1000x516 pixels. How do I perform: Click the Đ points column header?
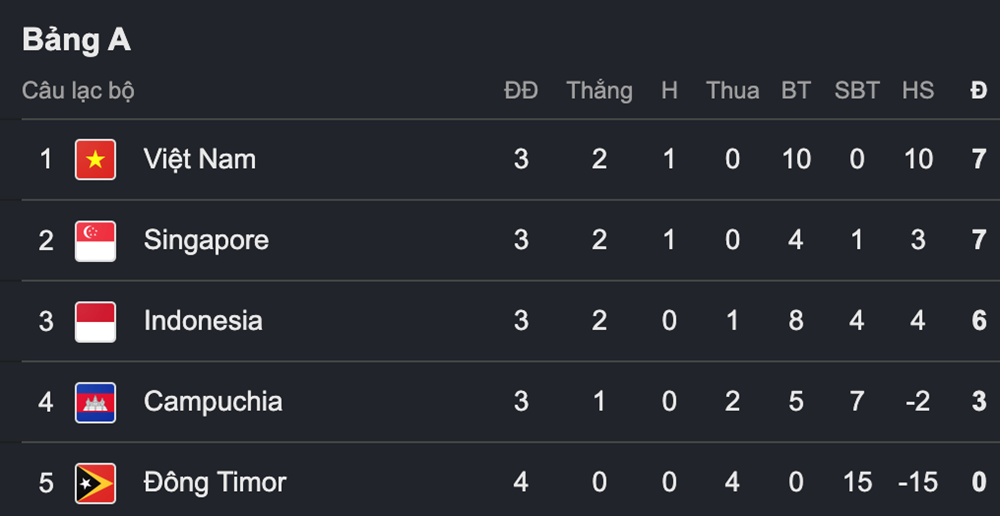tap(979, 91)
